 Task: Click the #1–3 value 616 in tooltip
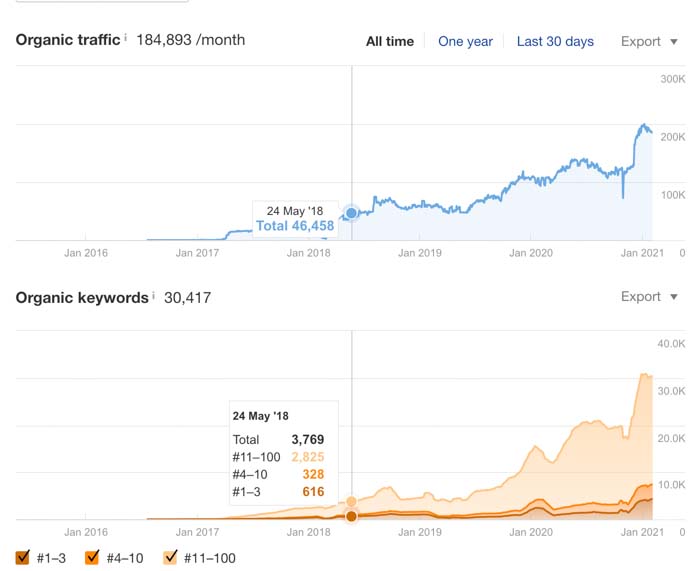point(313,492)
